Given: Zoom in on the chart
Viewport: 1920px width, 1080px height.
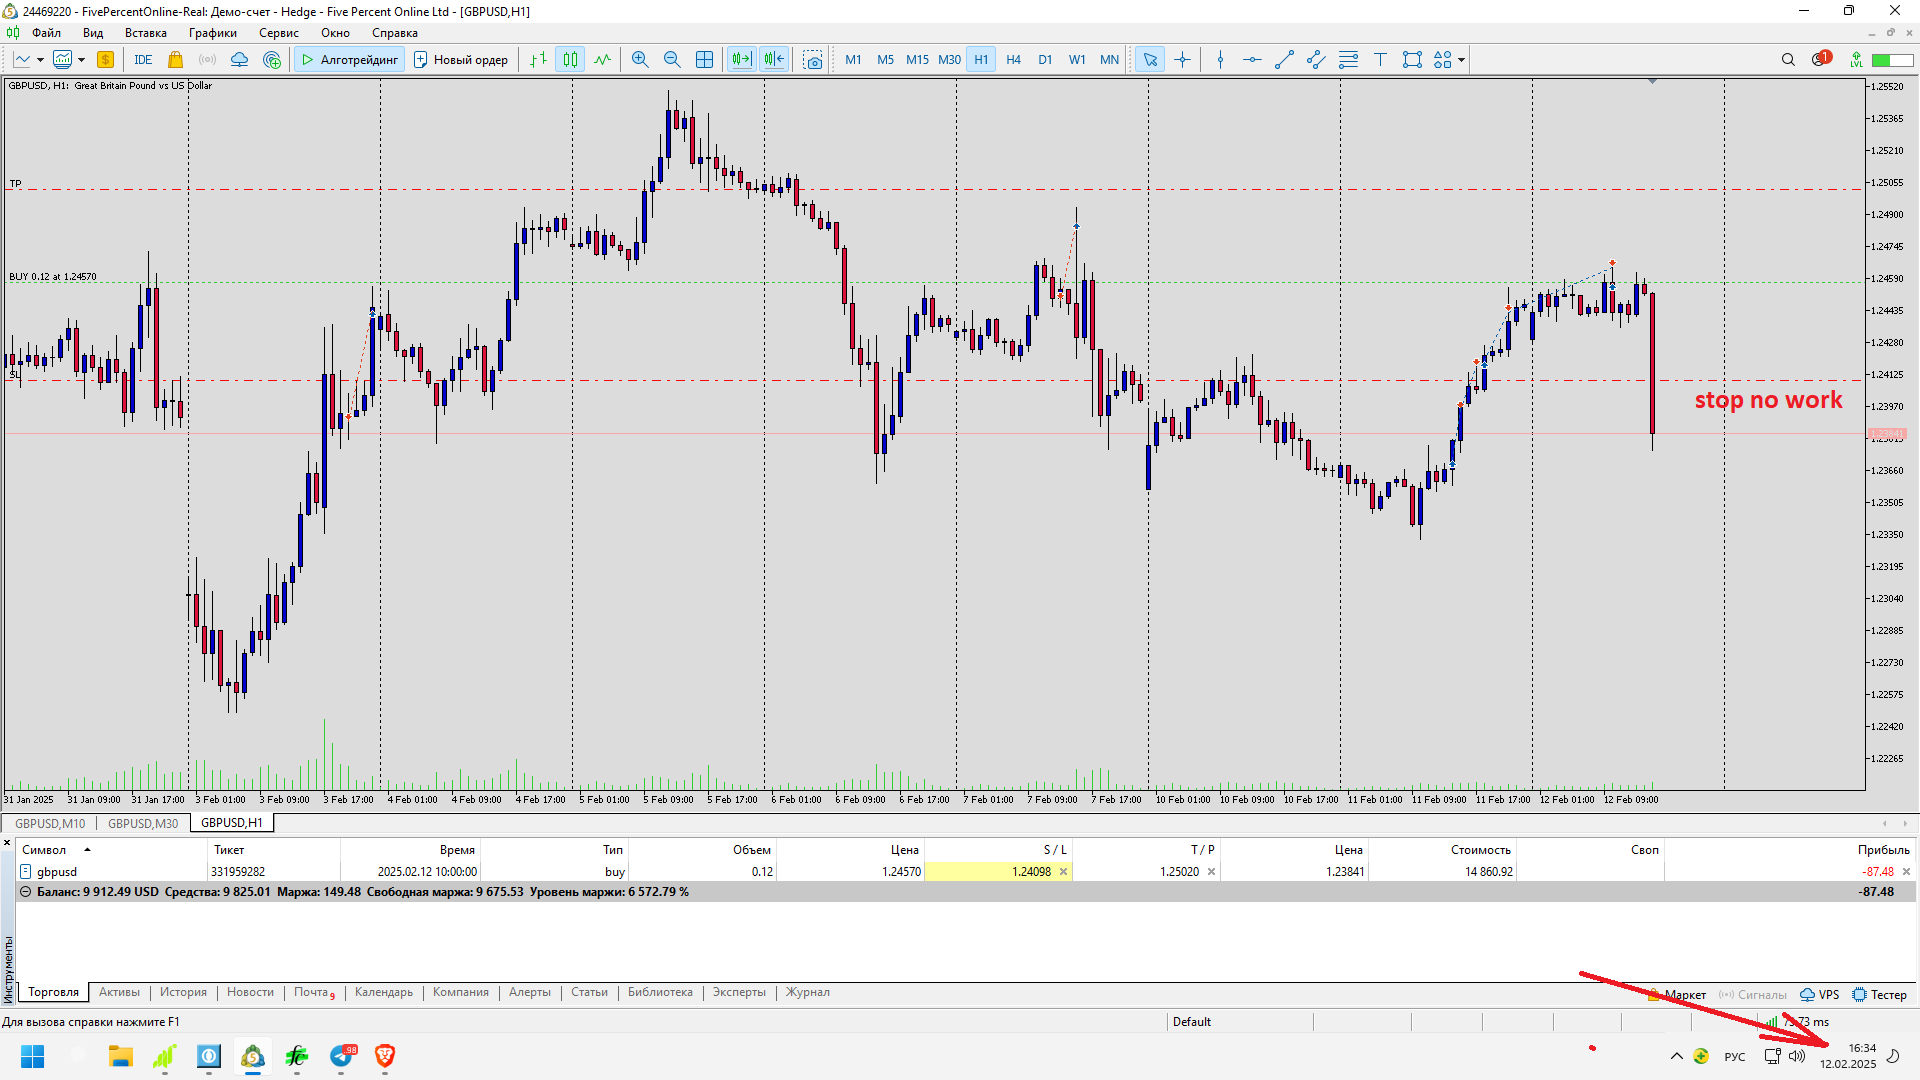Looking at the screenshot, I should [640, 60].
